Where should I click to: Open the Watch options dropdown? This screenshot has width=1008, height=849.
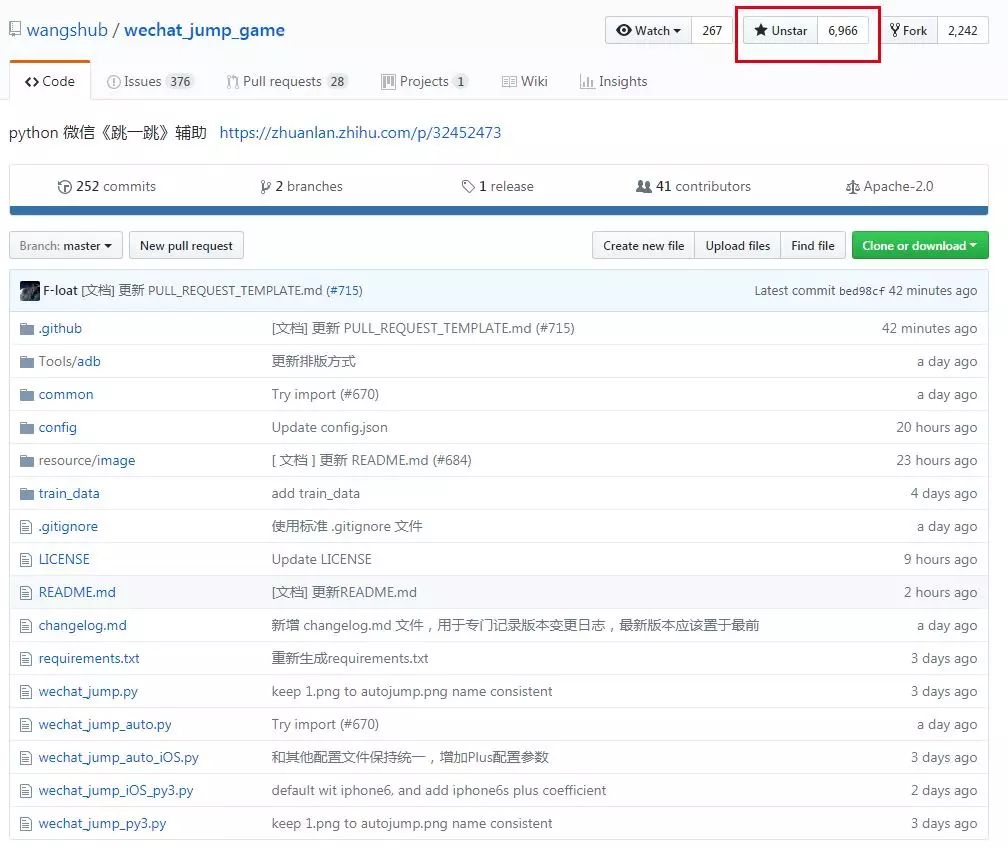tap(648, 30)
